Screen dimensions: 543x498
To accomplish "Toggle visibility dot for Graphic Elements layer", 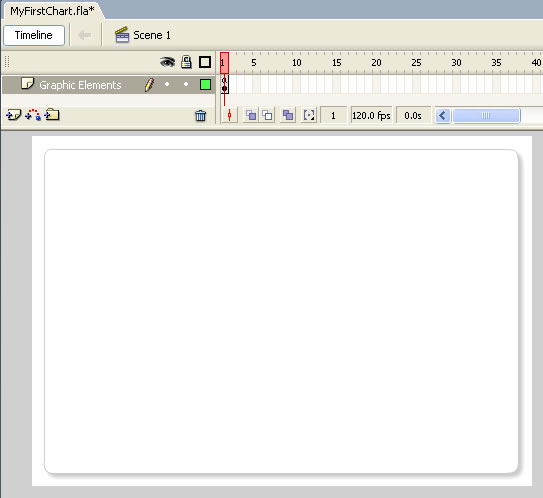I will 167,84.
